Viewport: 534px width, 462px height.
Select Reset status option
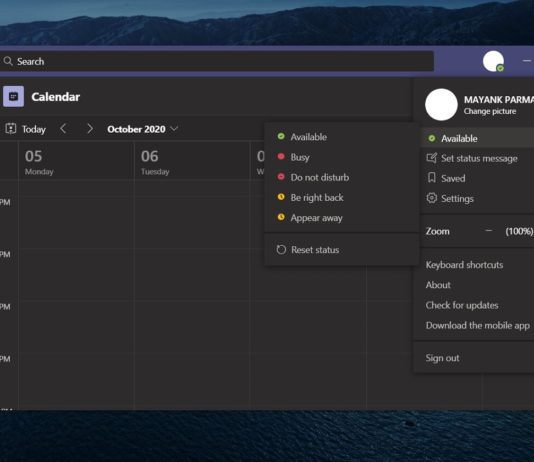click(x=342, y=250)
